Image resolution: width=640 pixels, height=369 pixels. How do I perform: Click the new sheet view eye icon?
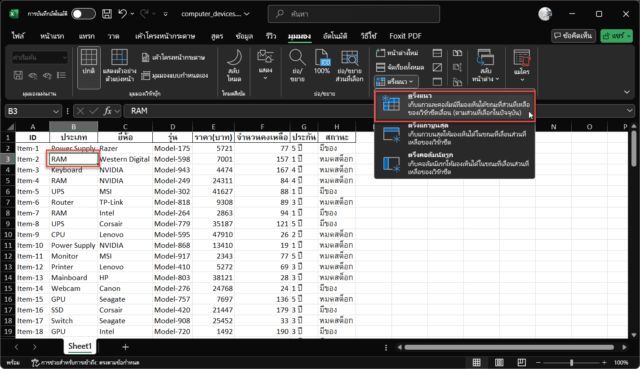(x=47, y=75)
